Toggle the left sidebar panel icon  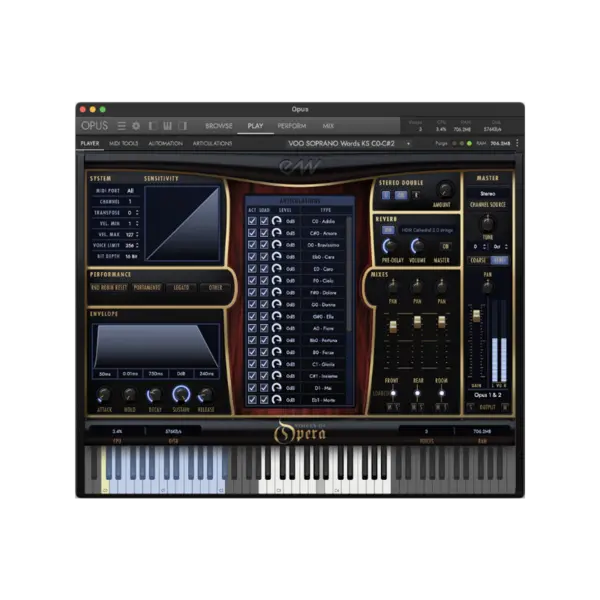pyautogui.click(x=152, y=126)
